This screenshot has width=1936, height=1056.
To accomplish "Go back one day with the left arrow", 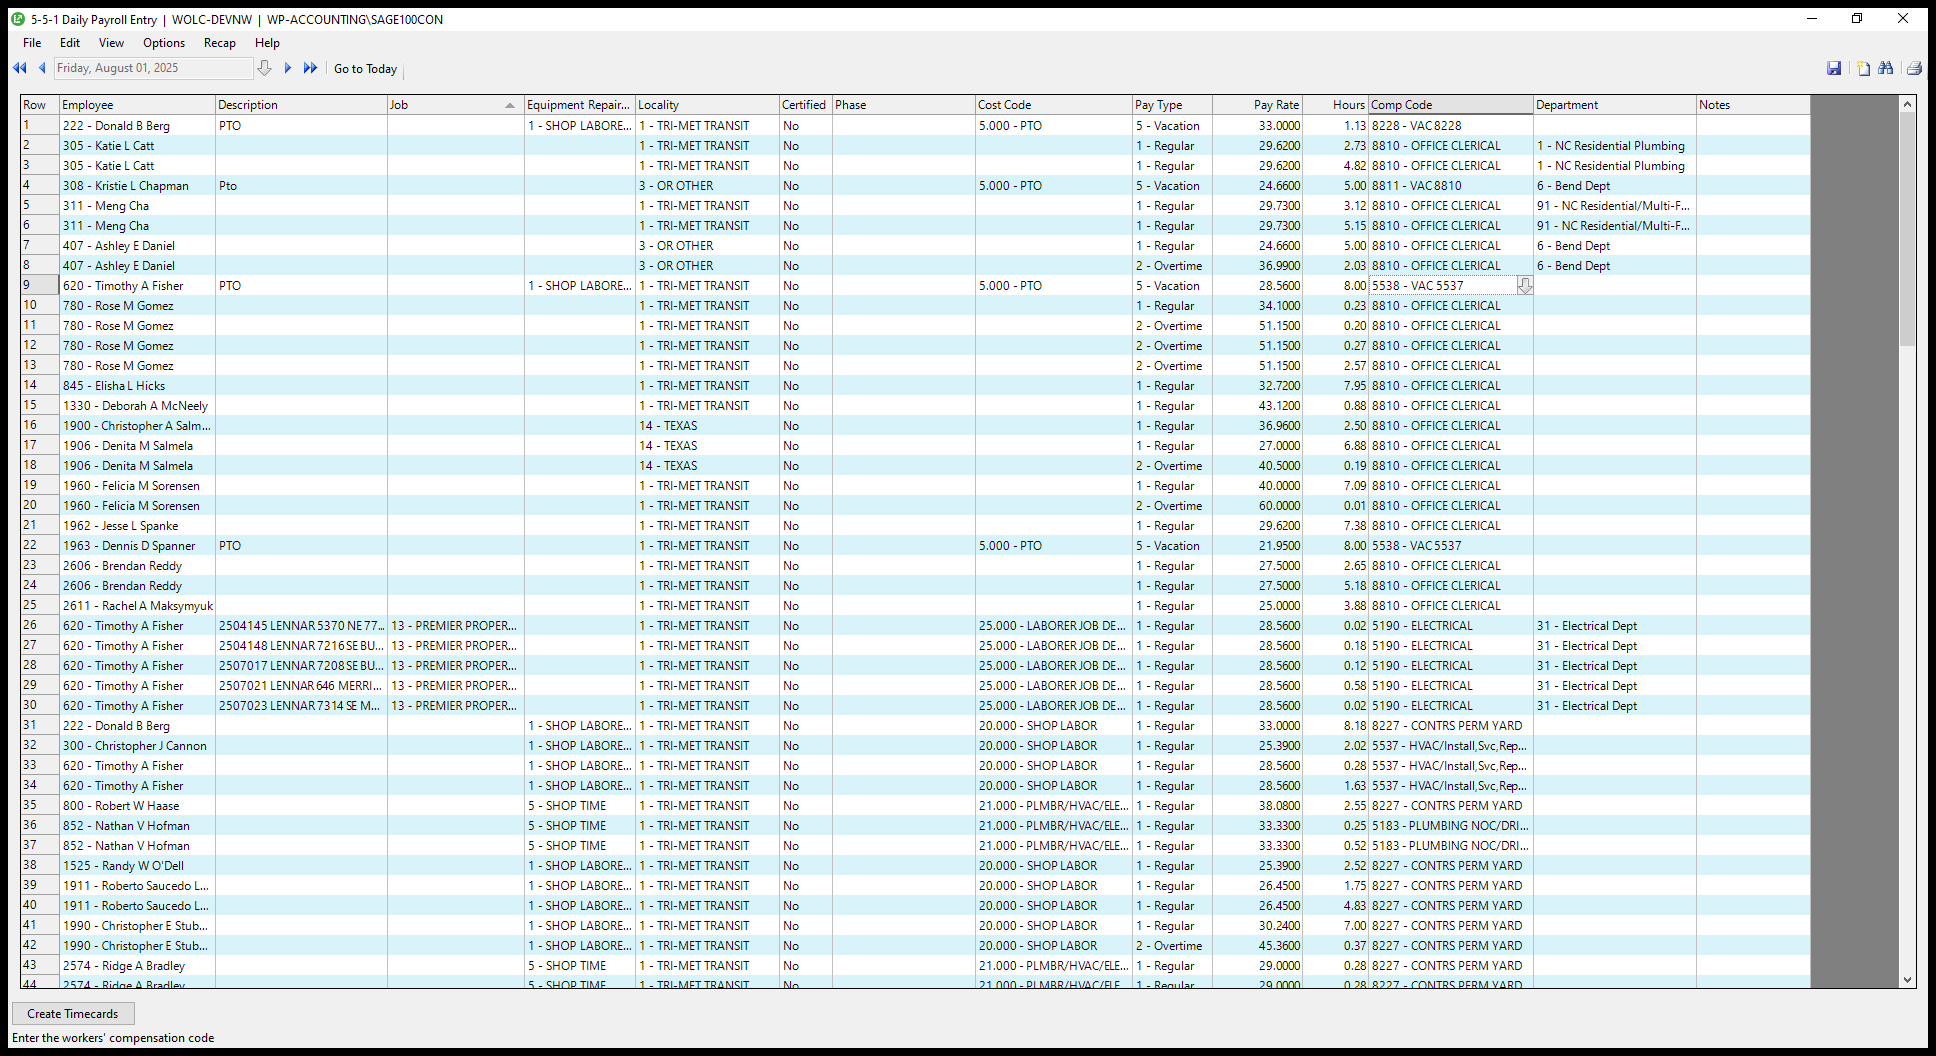I will pos(42,68).
